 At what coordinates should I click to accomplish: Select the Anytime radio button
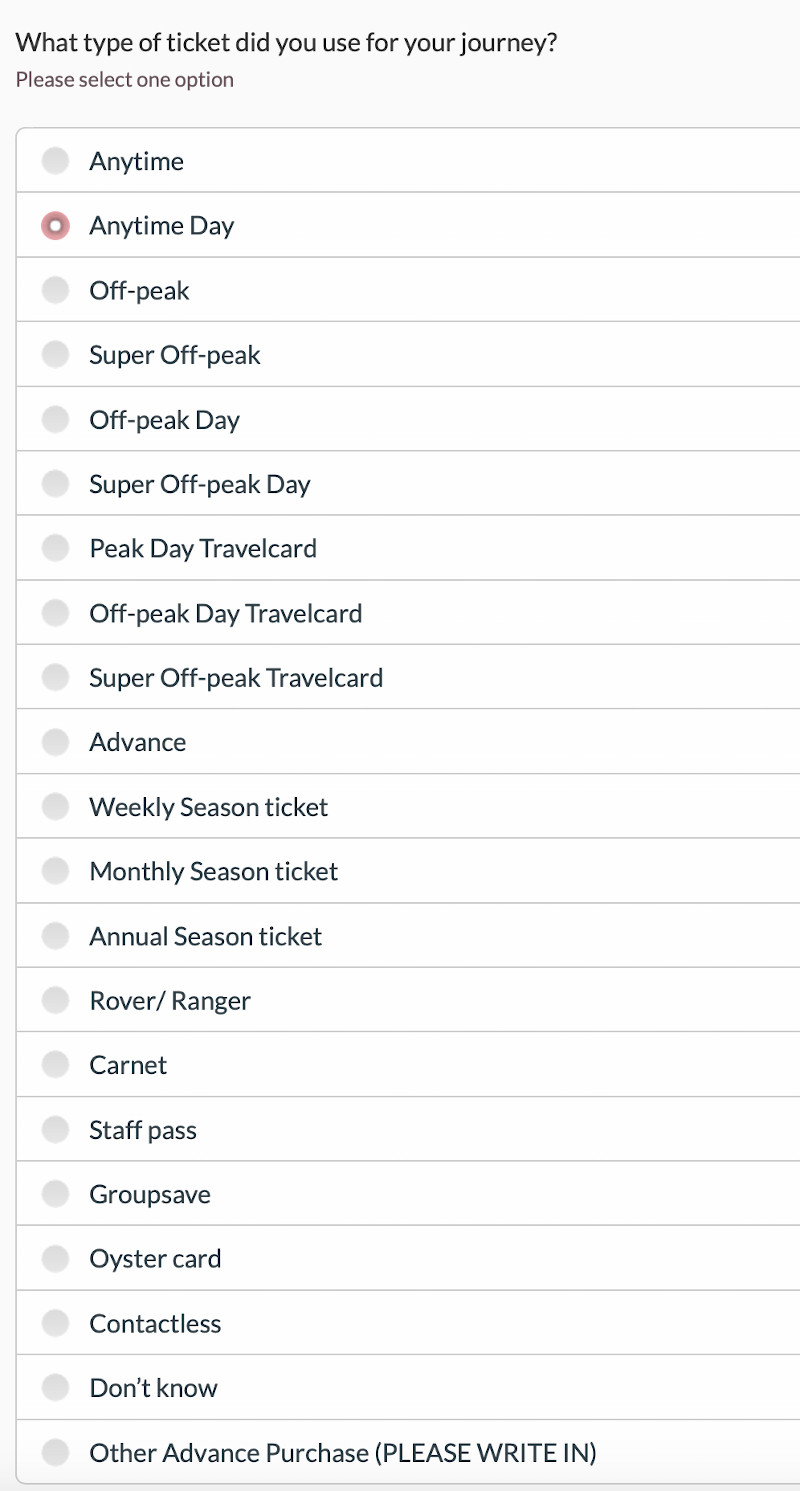[x=56, y=161]
